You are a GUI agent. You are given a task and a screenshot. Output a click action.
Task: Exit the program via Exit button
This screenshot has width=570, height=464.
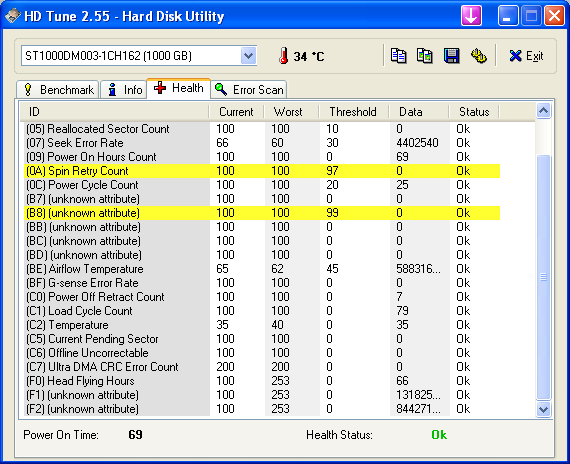pos(526,56)
